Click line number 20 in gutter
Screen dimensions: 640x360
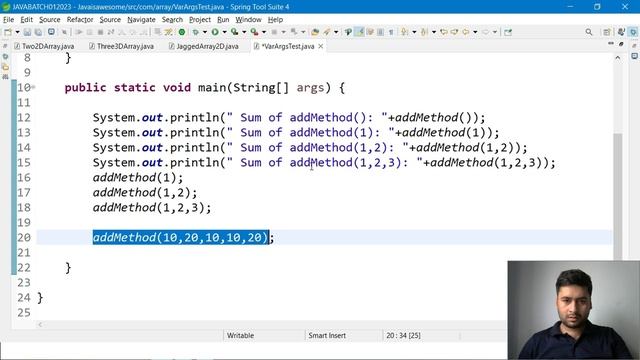24,238
